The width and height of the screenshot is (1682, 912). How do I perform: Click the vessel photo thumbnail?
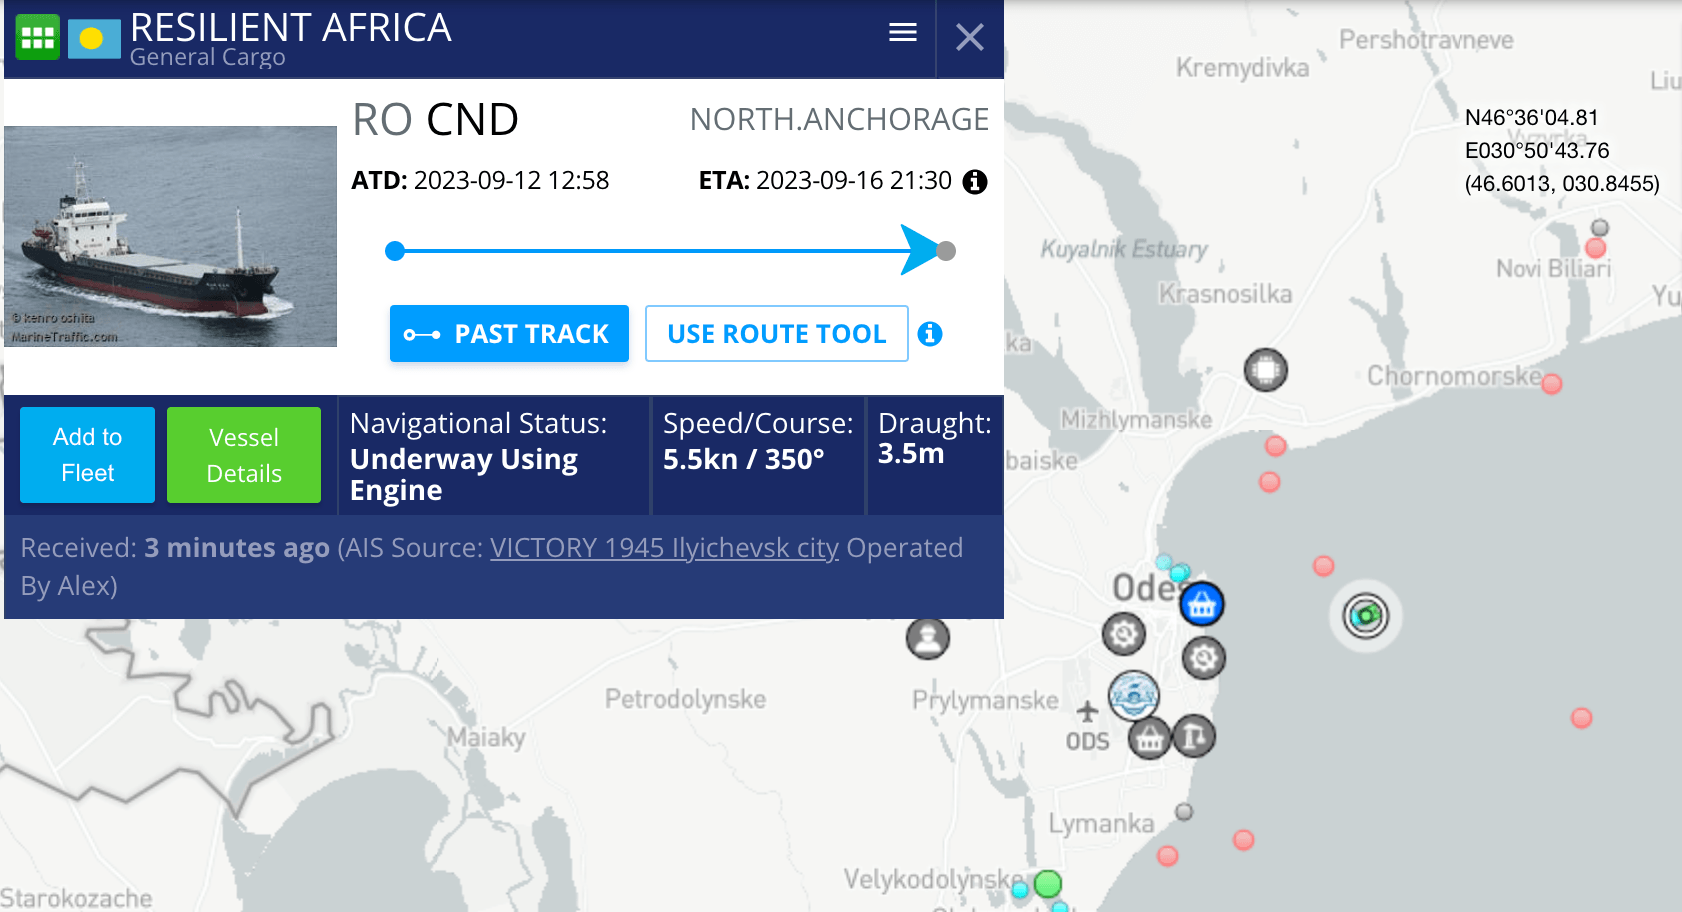pos(170,236)
